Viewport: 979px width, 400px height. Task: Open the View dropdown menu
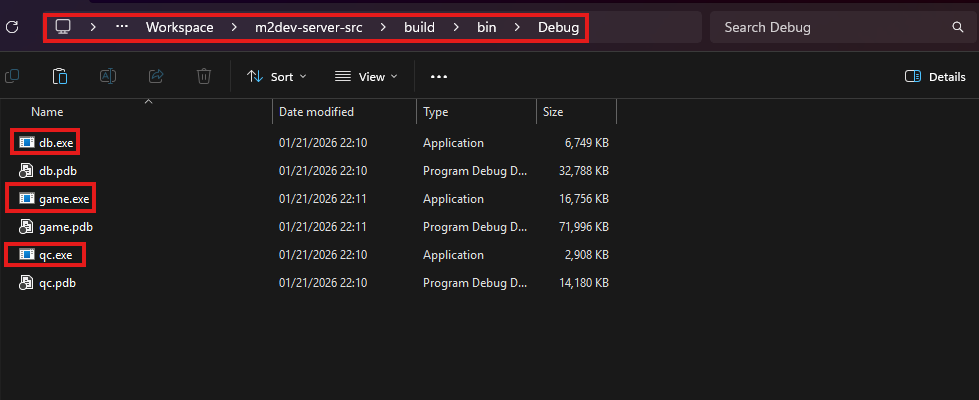click(366, 76)
